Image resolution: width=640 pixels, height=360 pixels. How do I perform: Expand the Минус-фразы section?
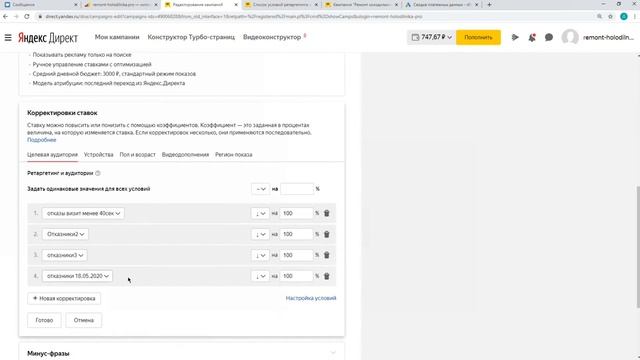pos(333,353)
